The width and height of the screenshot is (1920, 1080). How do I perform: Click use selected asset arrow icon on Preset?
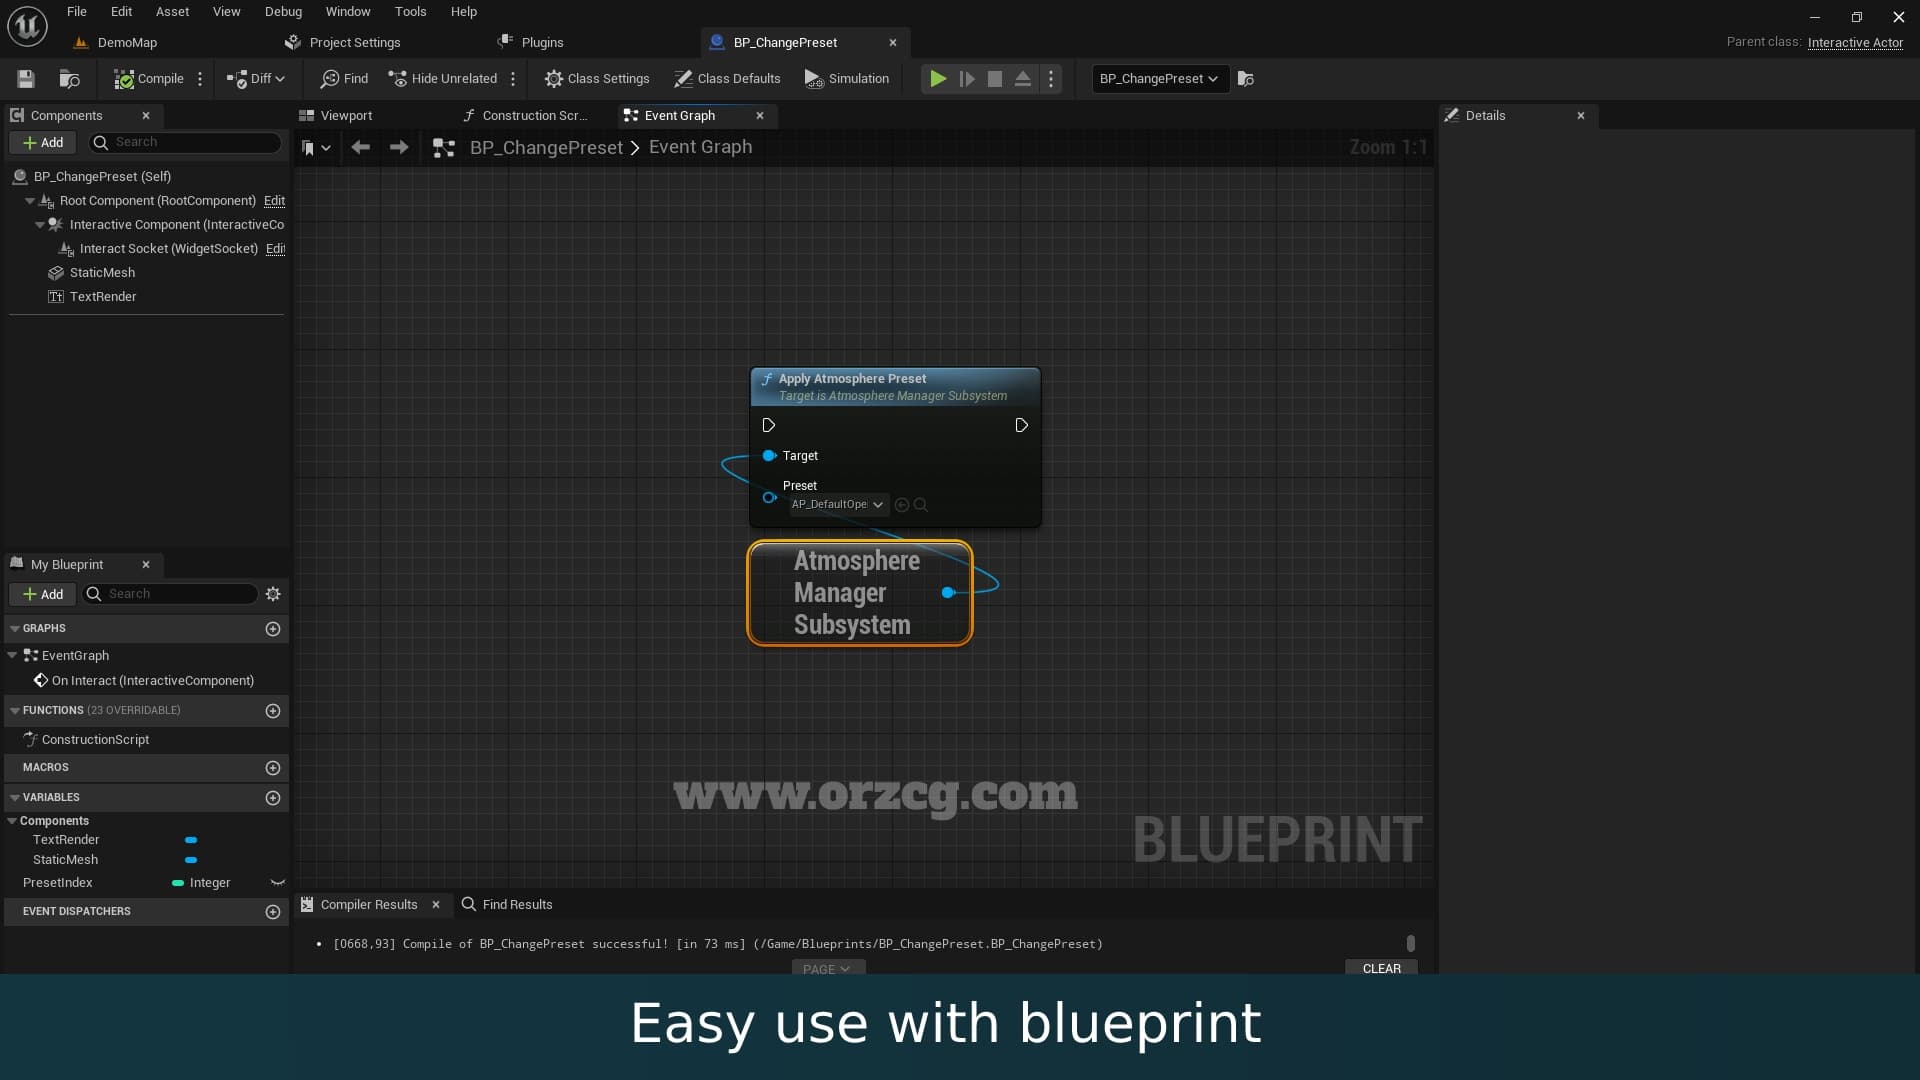pos(901,505)
